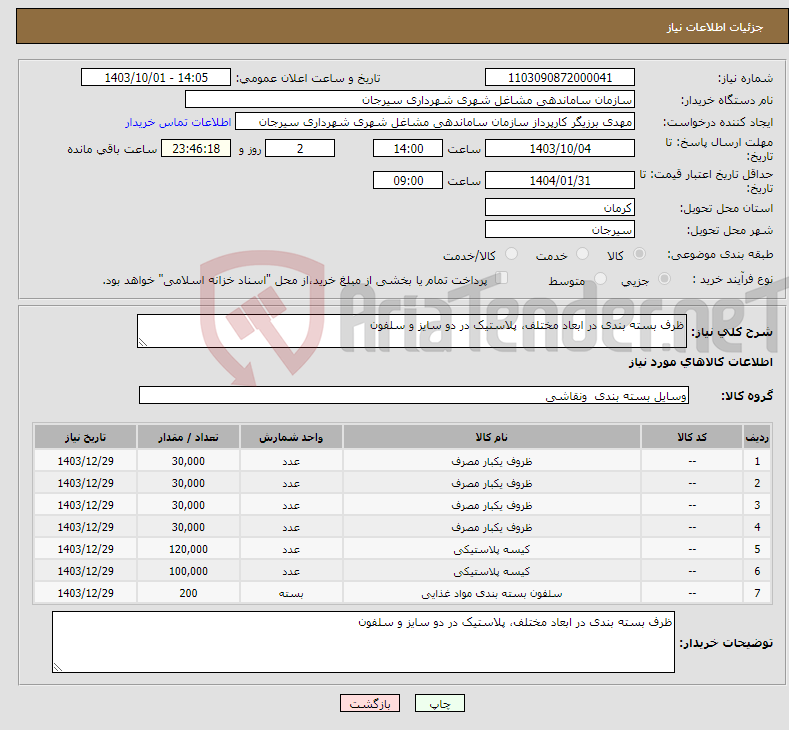The height and width of the screenshot is (730, 789).
Task: Click the تاریخ نیاز column header
Action: point(86,437)
